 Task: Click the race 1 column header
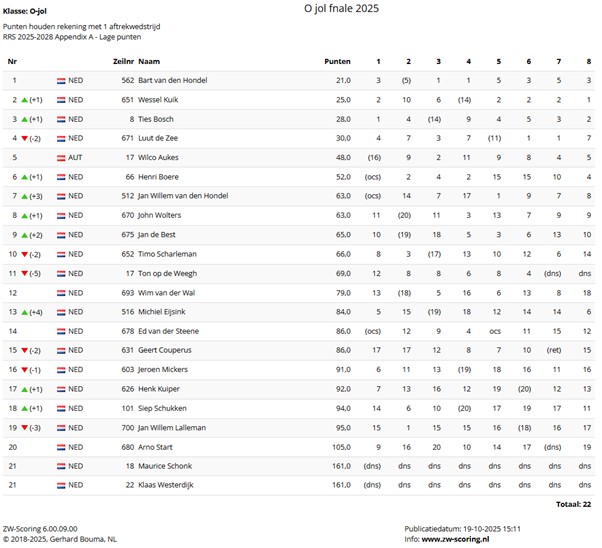coord(378,62)
